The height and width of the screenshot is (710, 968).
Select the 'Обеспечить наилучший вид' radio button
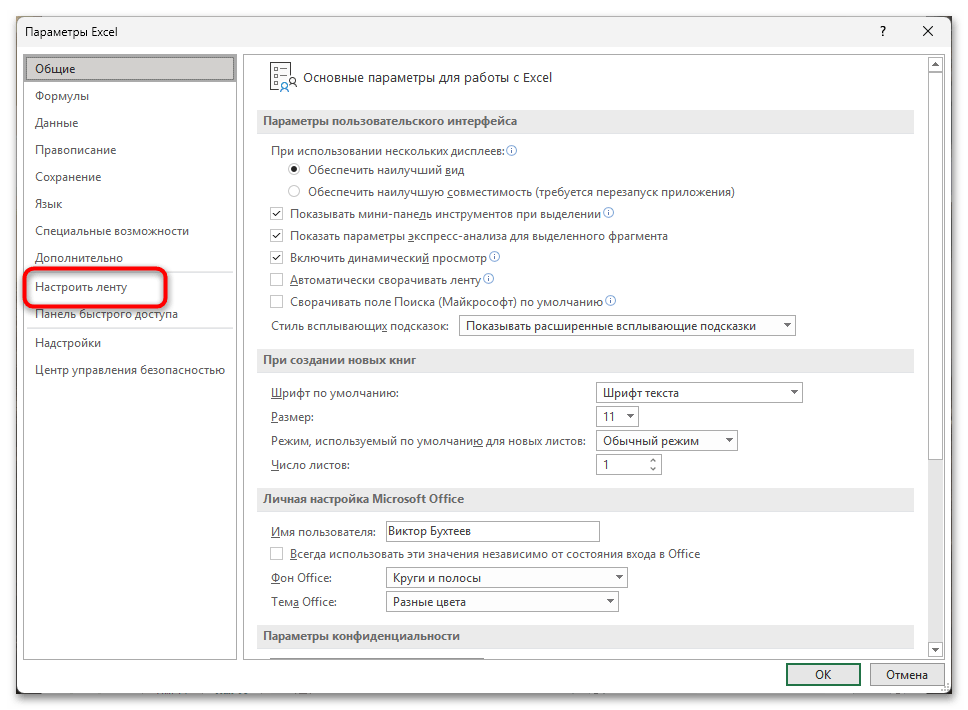pyautogui.click(x=294, y=170)
